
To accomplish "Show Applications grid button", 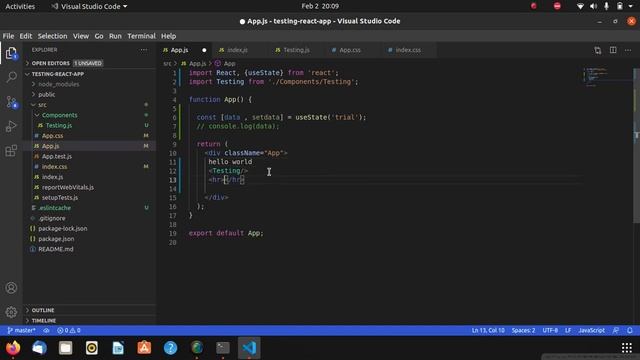I will [627, 348].
